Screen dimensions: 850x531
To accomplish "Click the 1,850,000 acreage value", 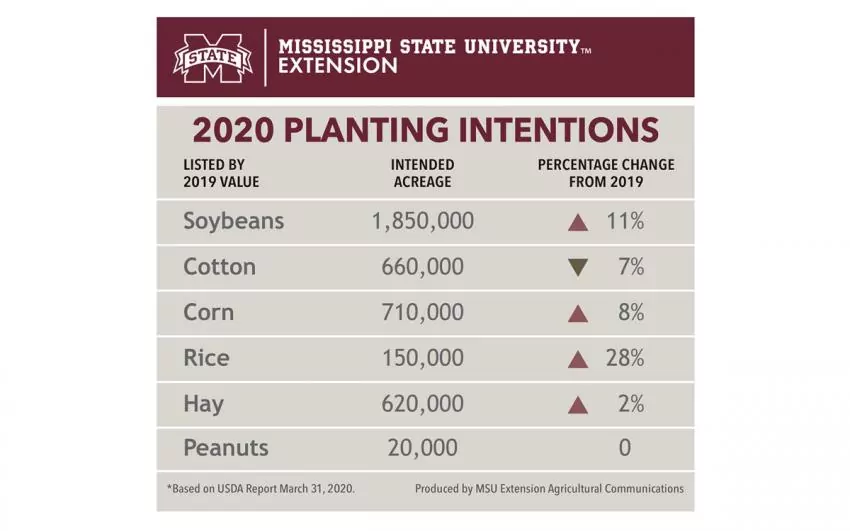I will tap(422, 221).
